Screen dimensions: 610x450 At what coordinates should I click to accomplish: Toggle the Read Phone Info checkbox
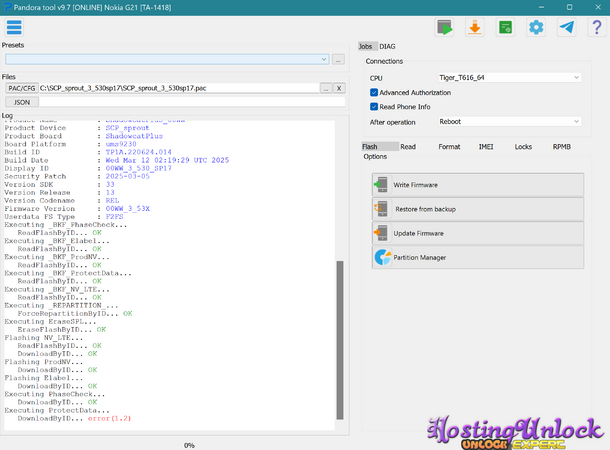[x=374, y=106]
